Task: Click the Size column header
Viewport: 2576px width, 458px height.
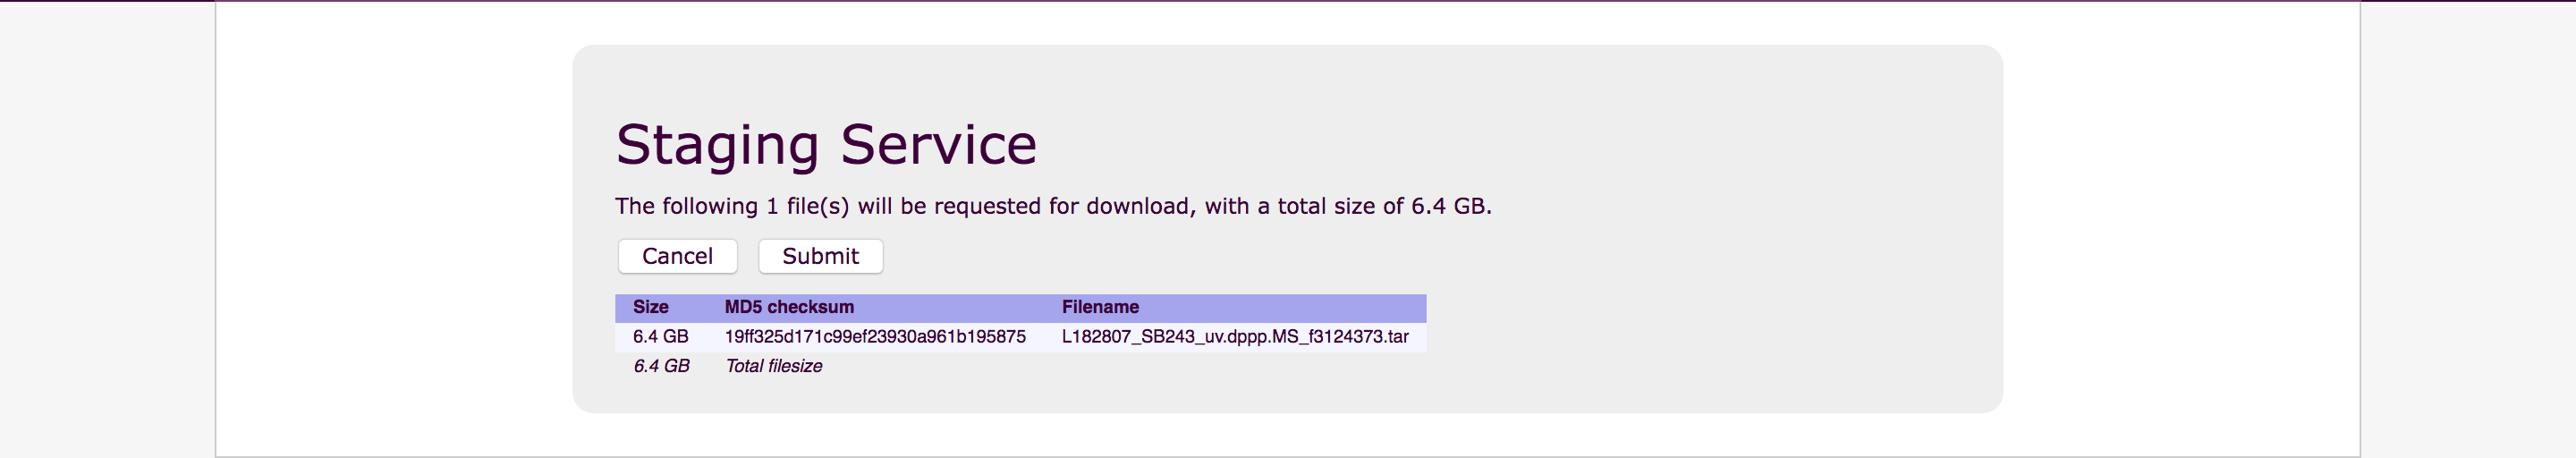Action: [x=650, y=307]
